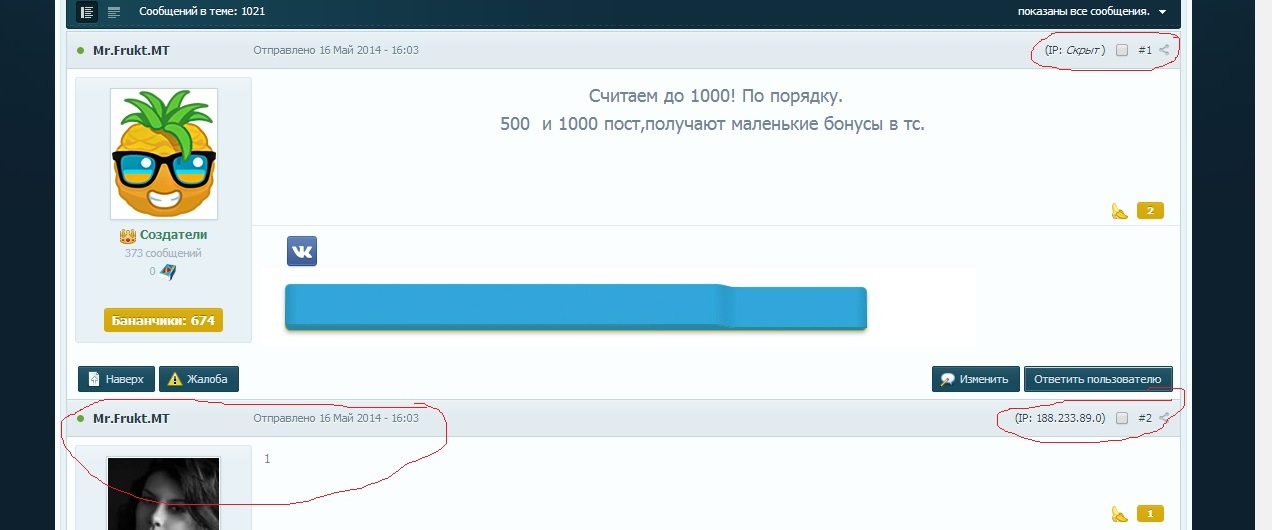Viewport: 1280px width, 530px height.
Task: Open Mr.Frukt.MT profile from post #2
Action: pyautogui.click(x=131, y=418)
